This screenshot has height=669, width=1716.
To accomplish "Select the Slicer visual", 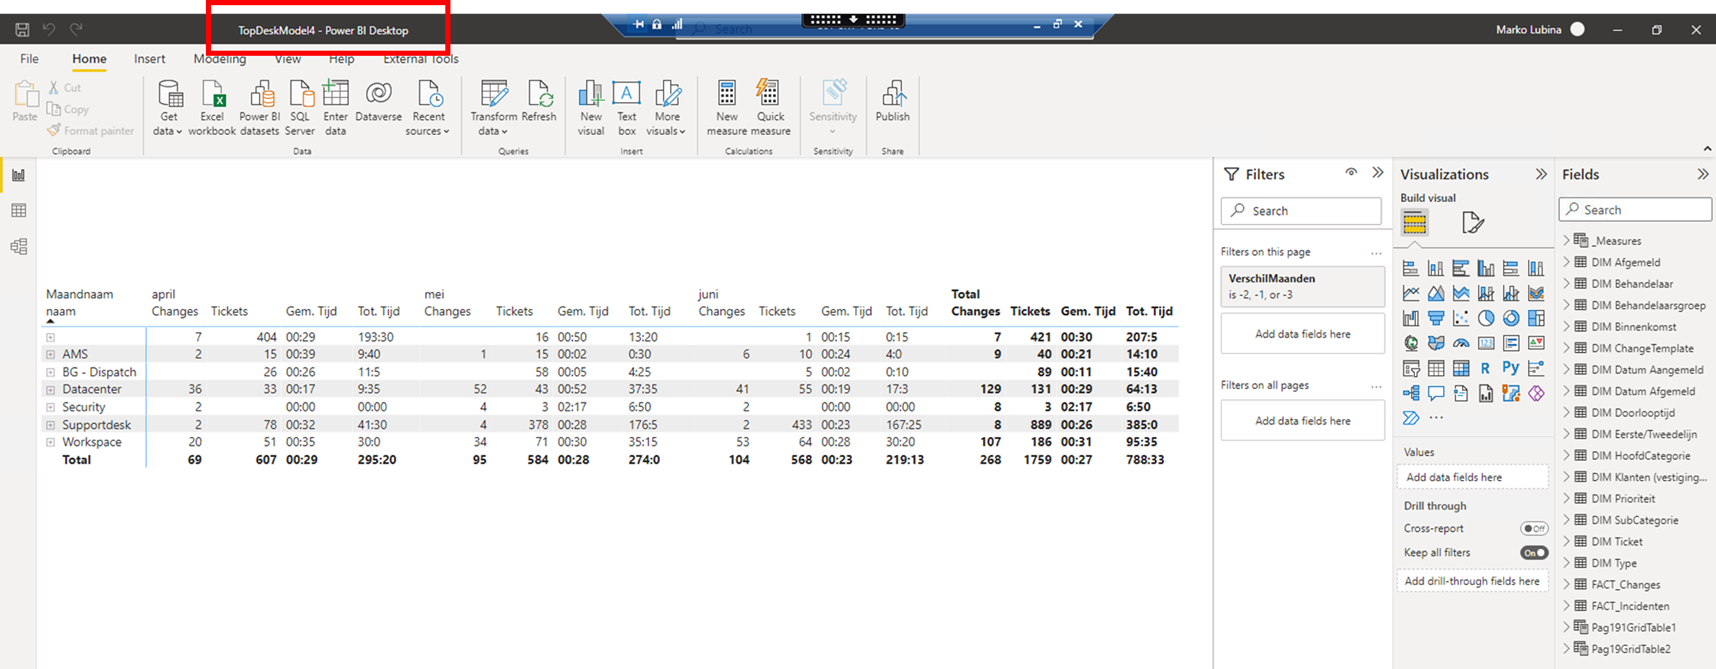I will [1411, 369].
